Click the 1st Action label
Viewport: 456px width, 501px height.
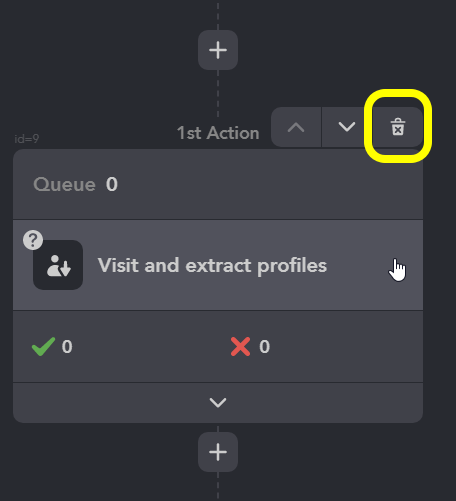[x=218, y=133]
